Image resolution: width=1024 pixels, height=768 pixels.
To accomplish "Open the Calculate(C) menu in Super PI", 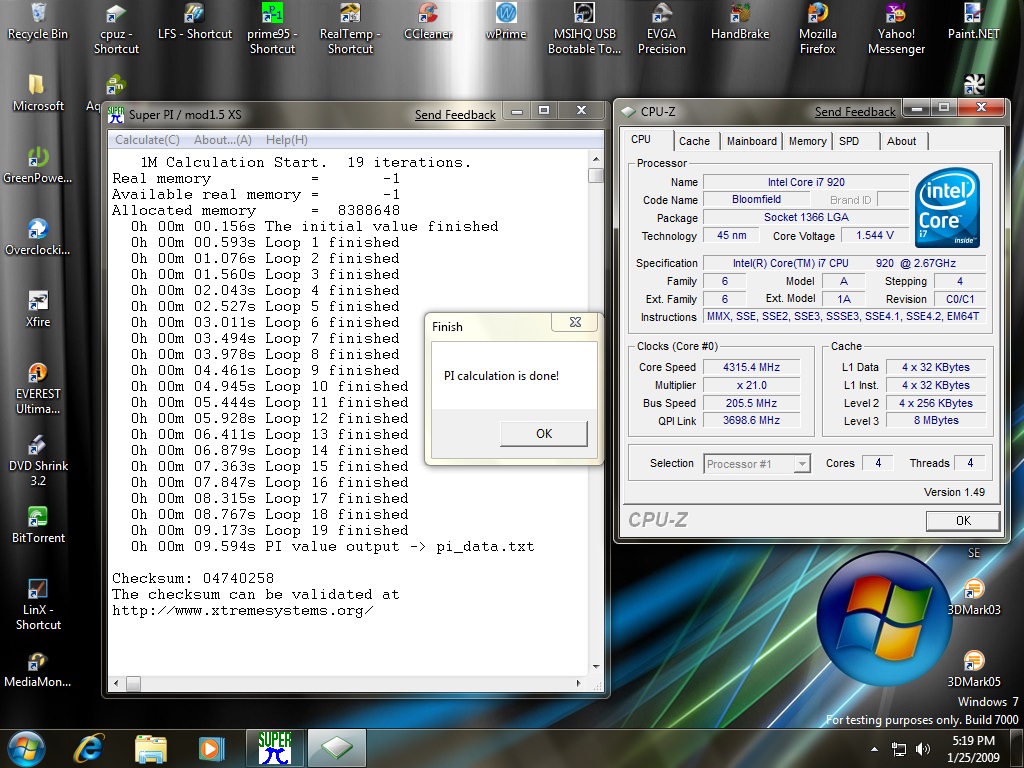I will pos(147,140).
